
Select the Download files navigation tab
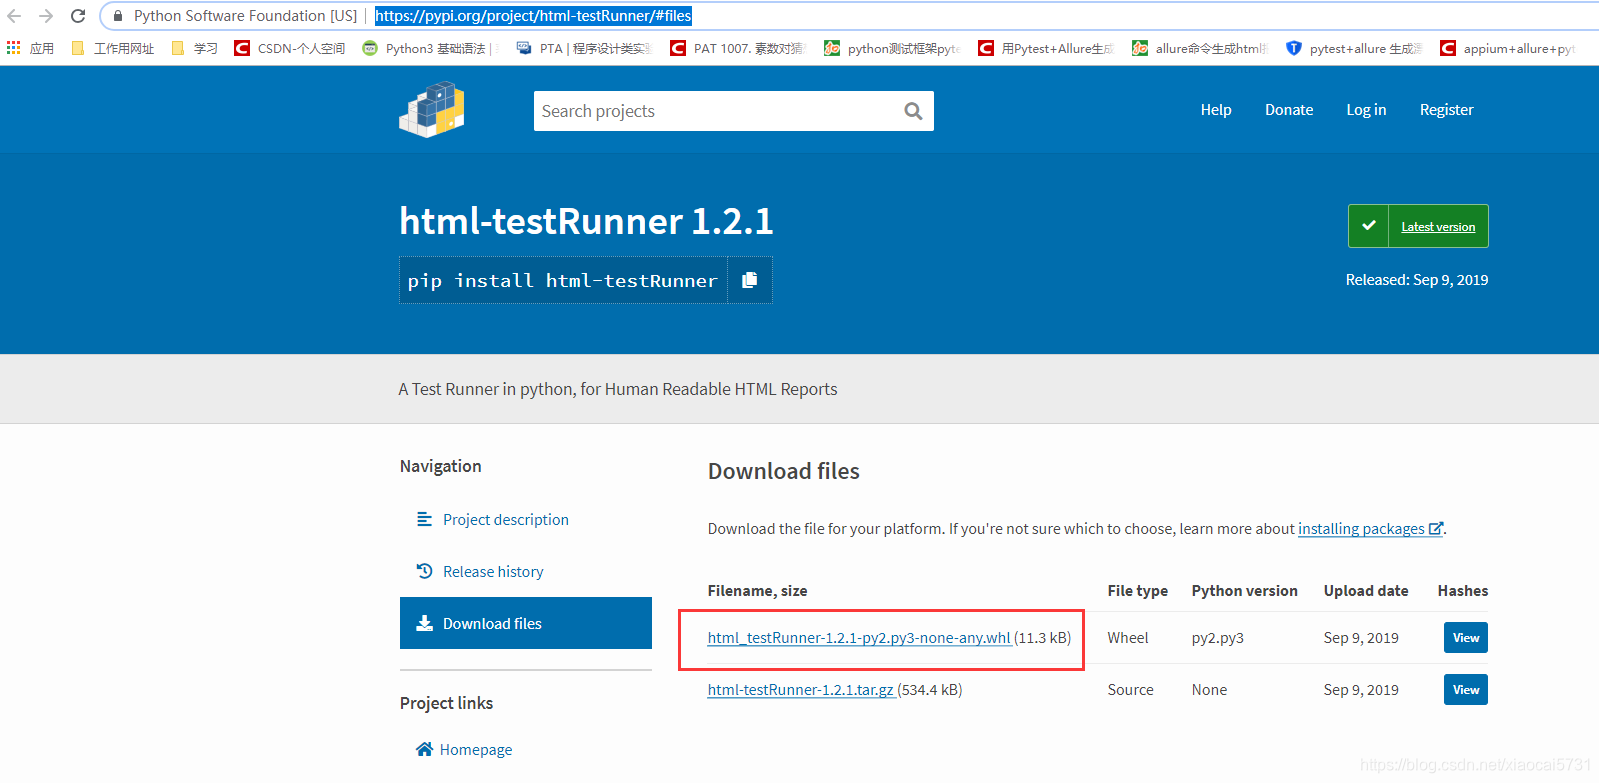[526, 623]
